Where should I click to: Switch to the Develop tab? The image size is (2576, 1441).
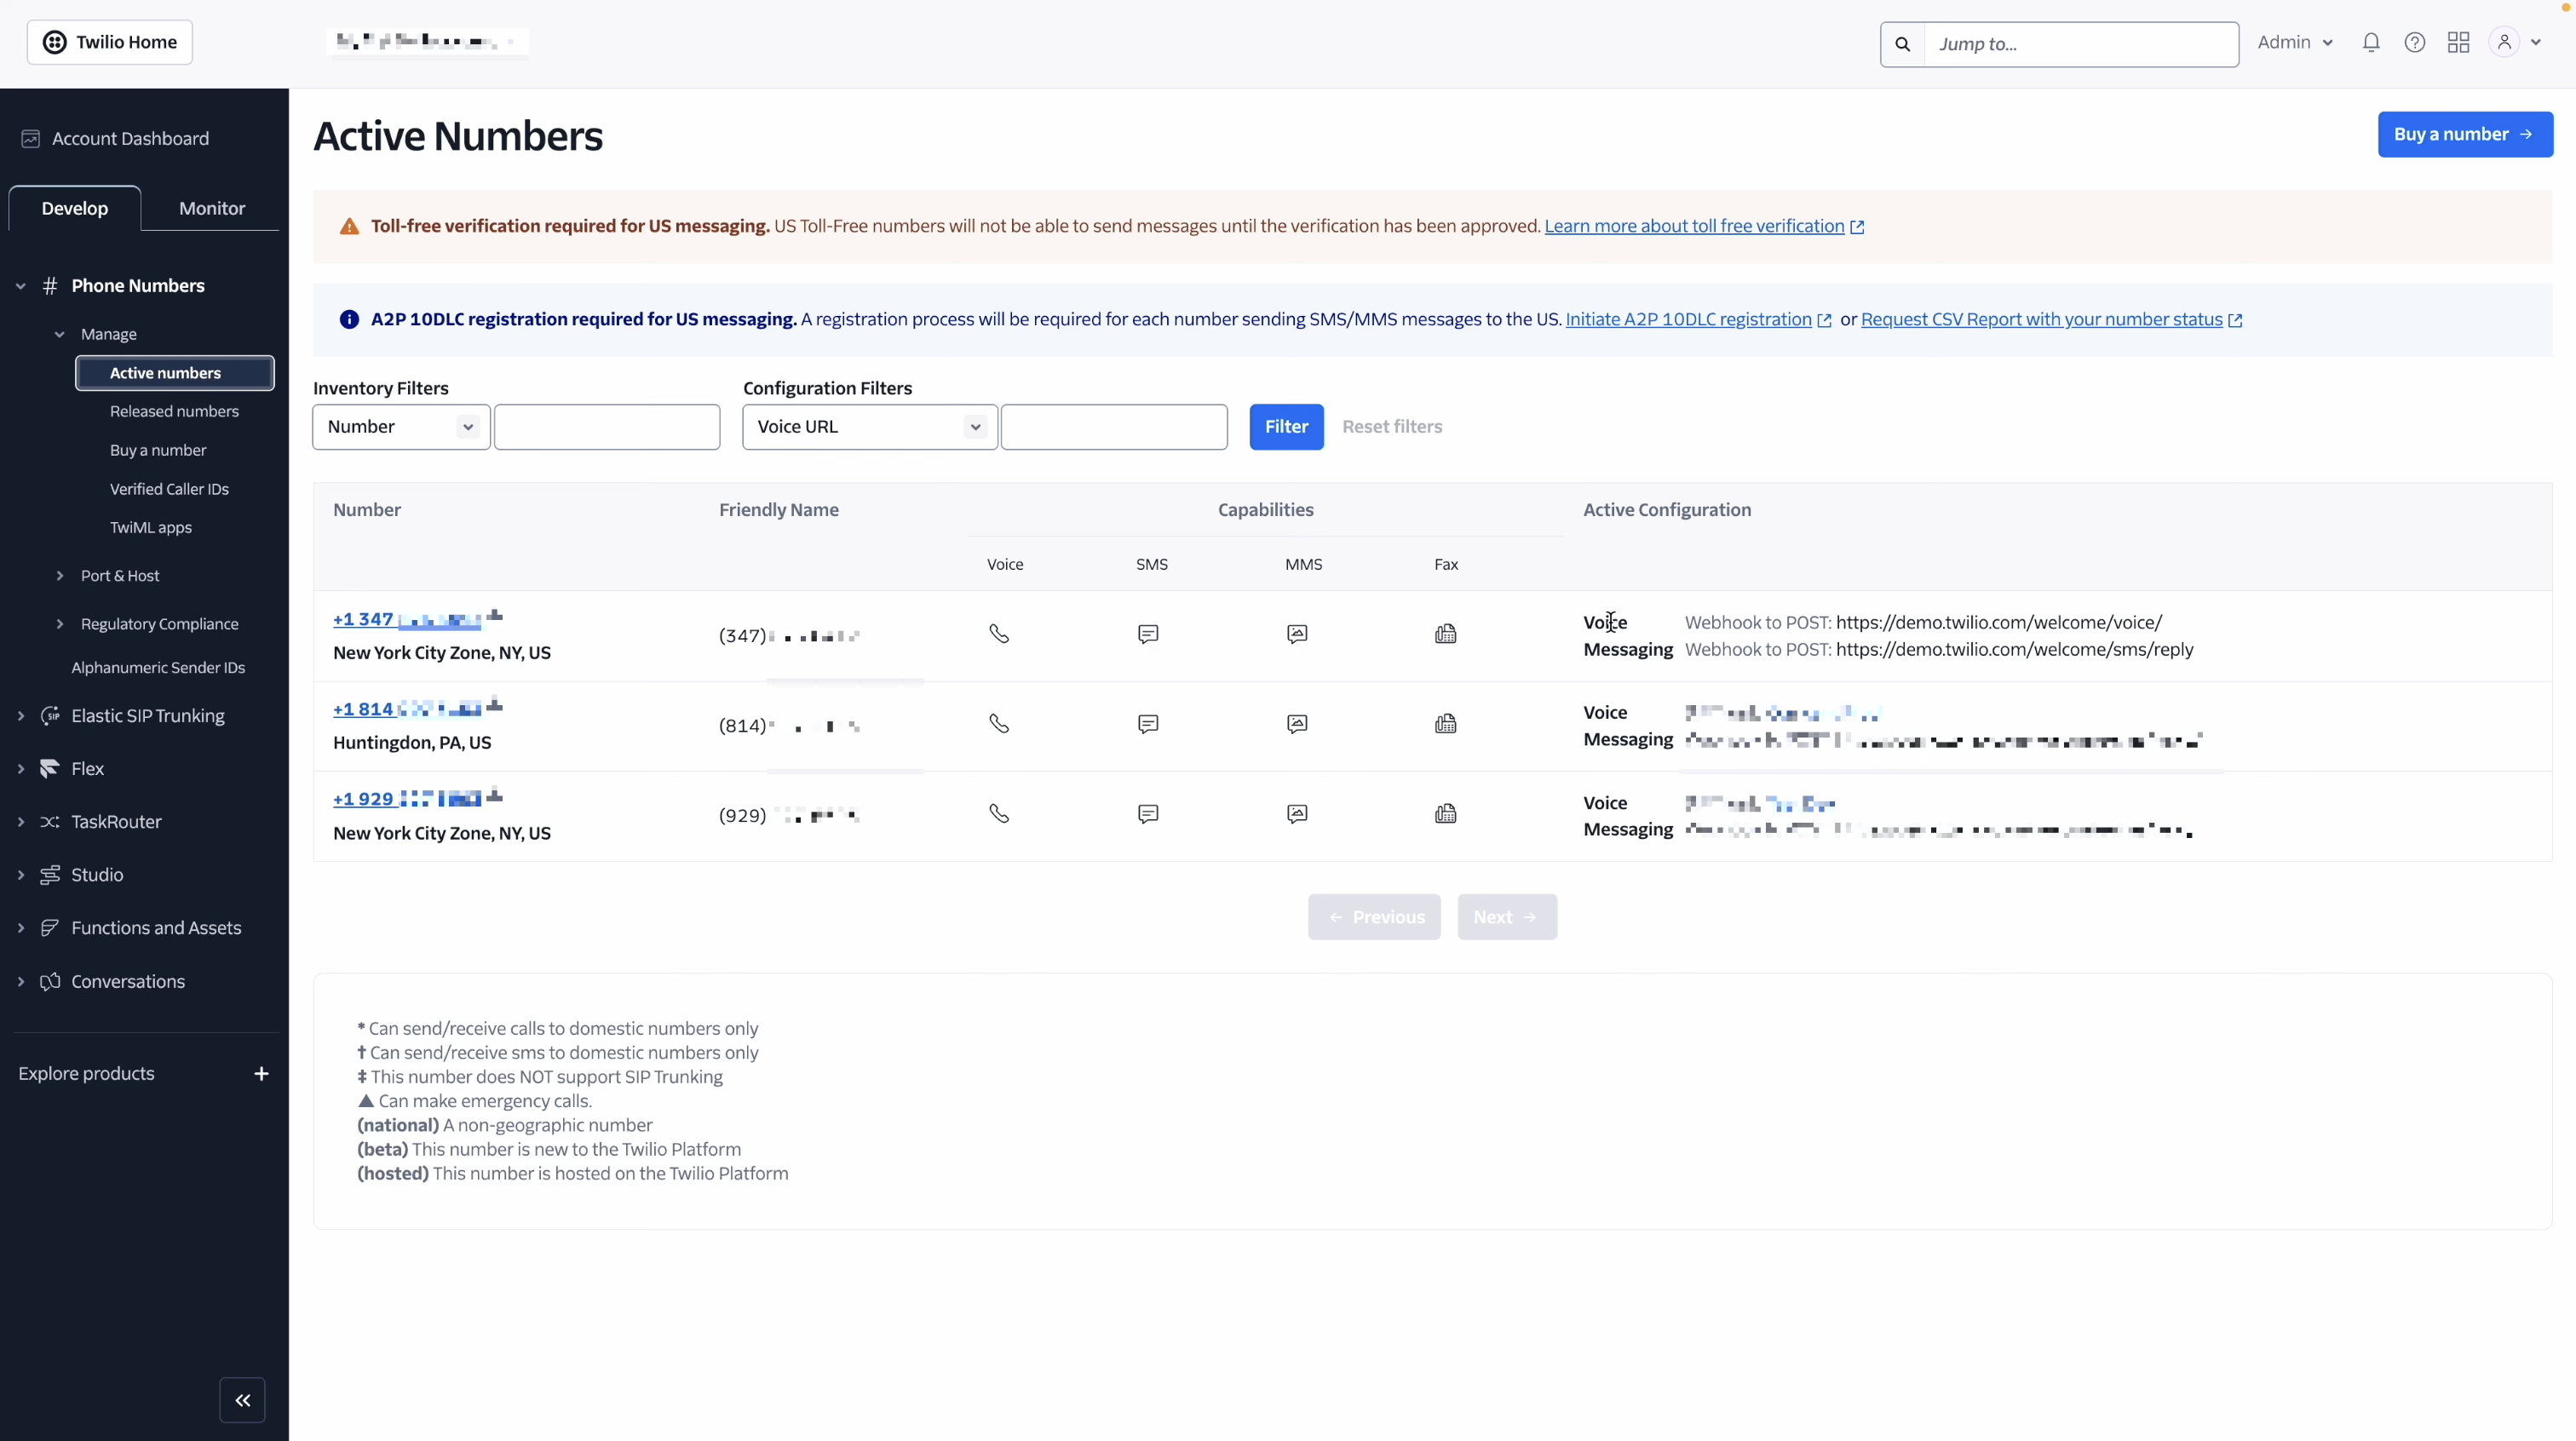coord(75,208)
